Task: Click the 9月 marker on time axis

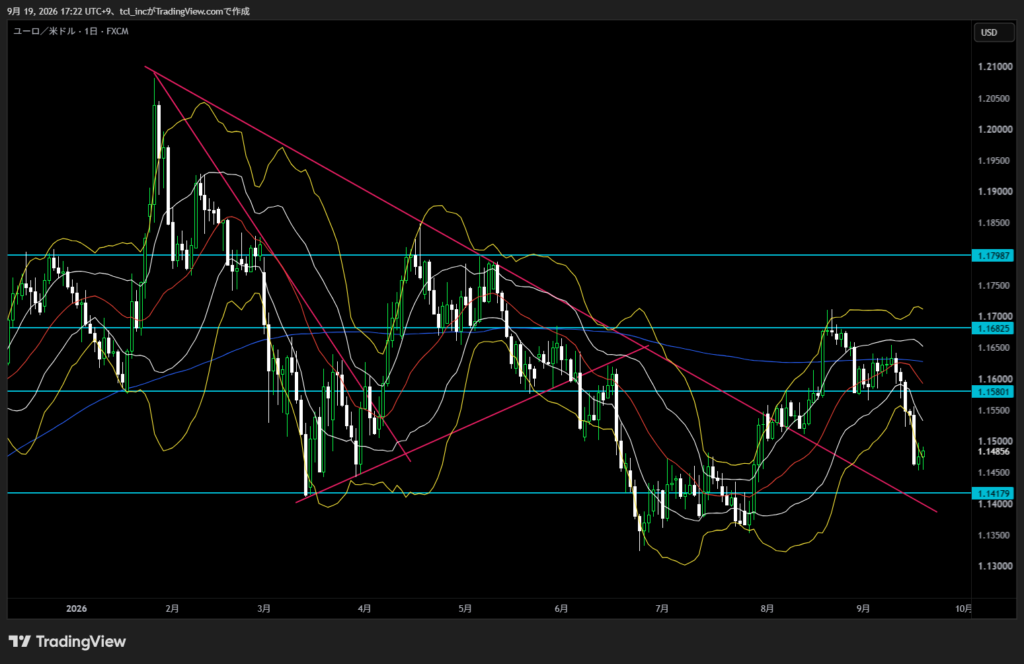Action: click(x=863, y=609)
